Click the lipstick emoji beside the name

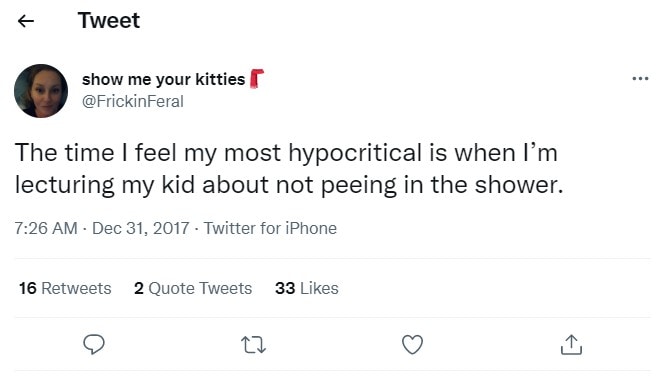(x=257, y=79)
